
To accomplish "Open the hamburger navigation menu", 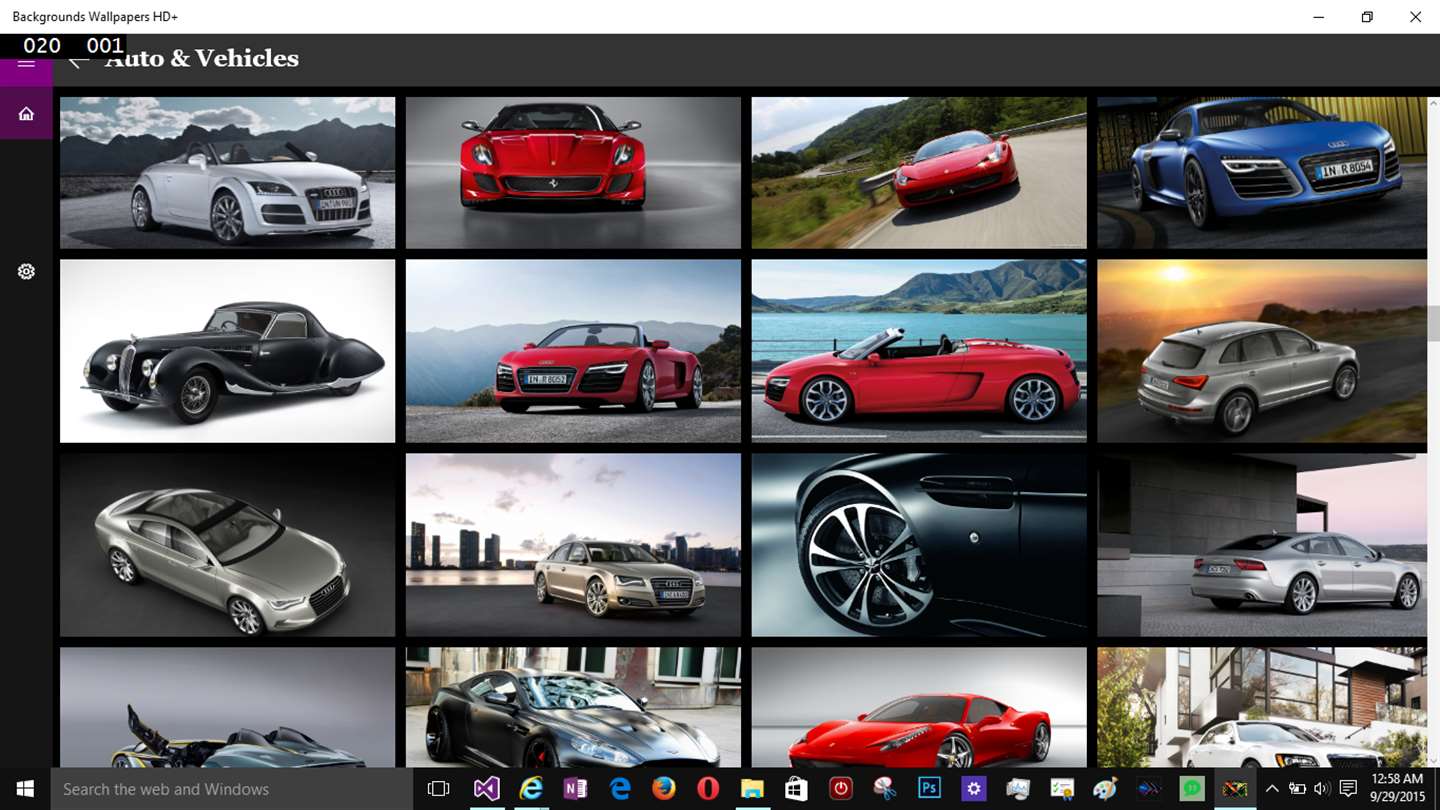I will (26, 63).
